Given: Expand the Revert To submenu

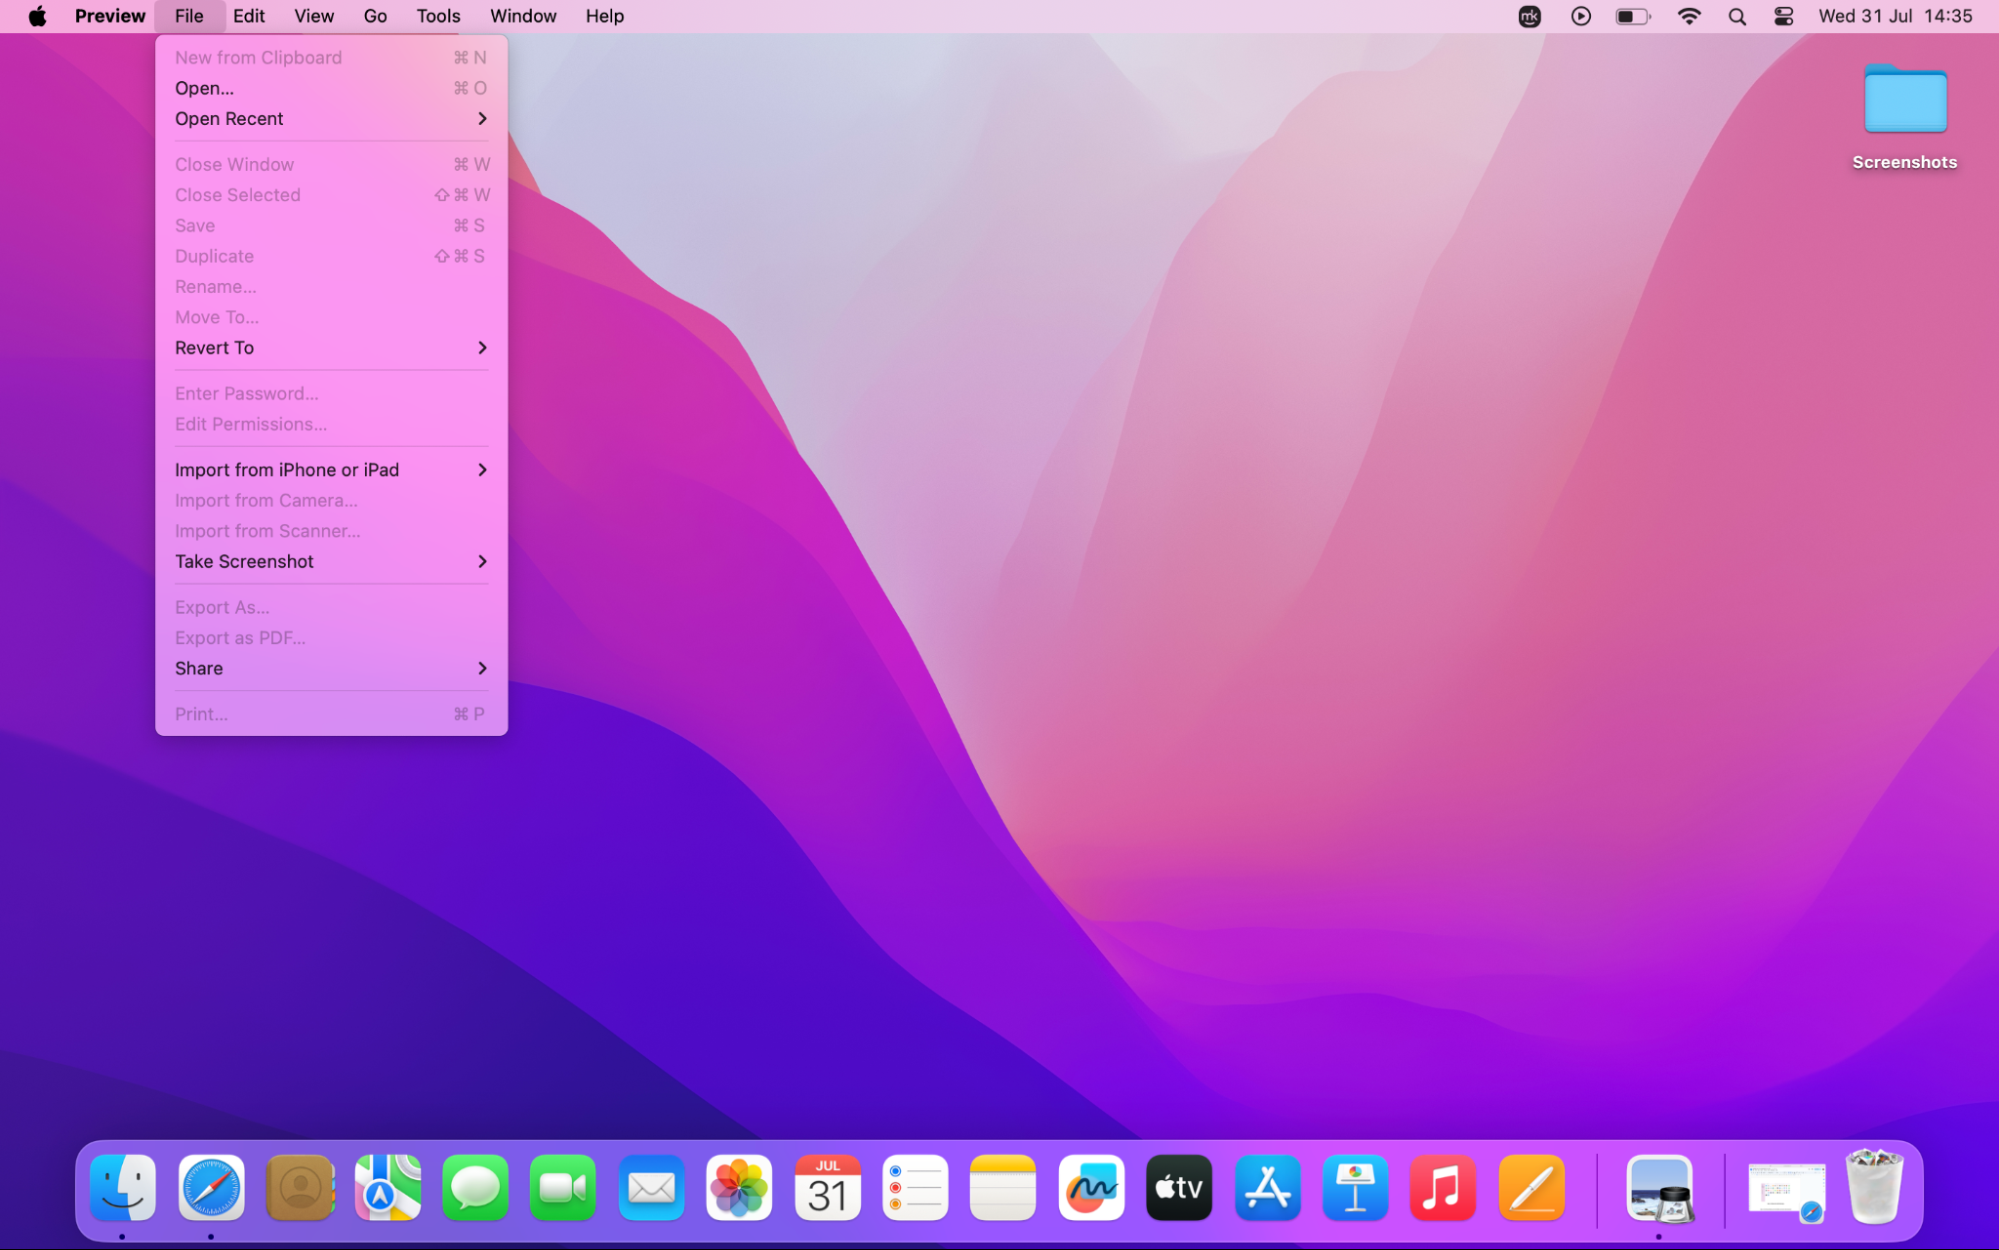Looking at the screenshot, I should pos(331,348).
